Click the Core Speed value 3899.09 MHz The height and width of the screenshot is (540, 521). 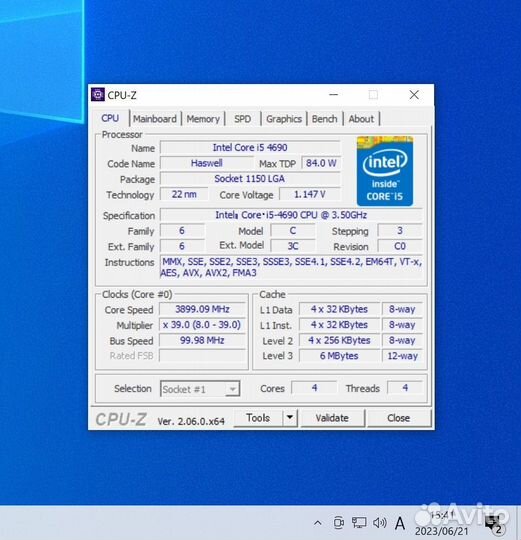(202, 309)
